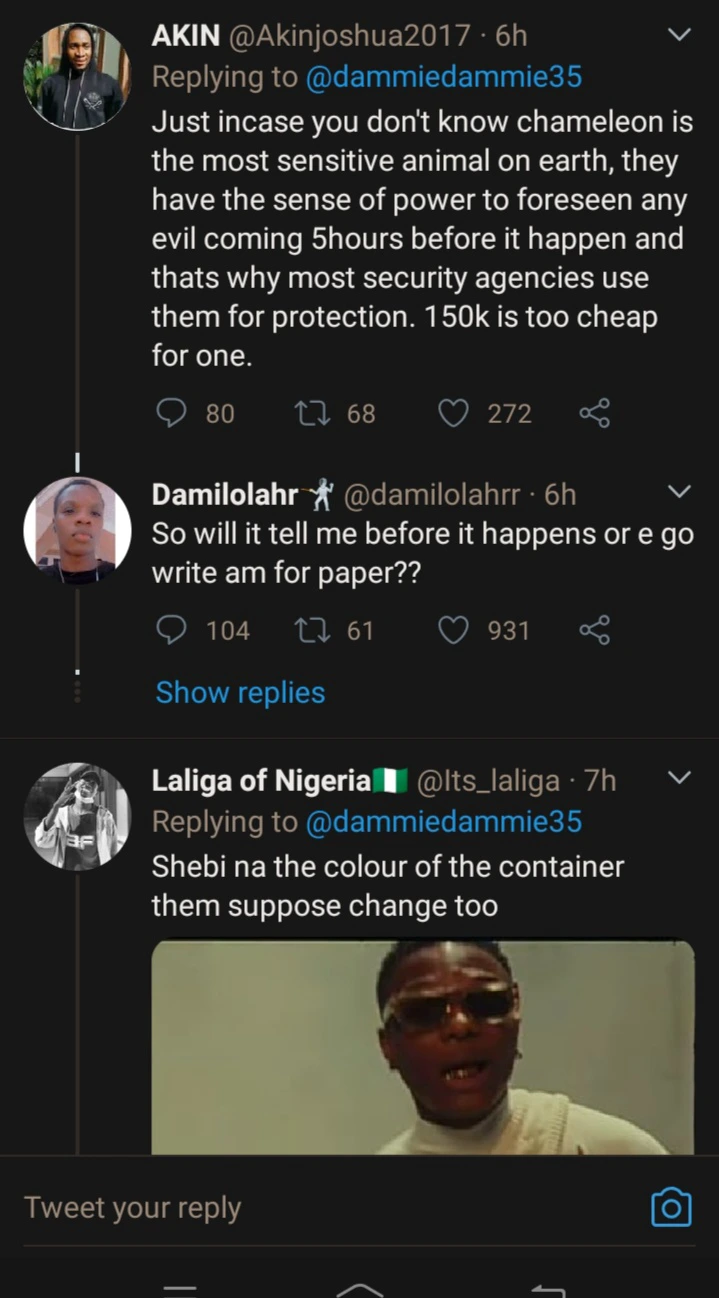
Task: Like Damilolahr's tweet with 931 likes
Action: 454,630
